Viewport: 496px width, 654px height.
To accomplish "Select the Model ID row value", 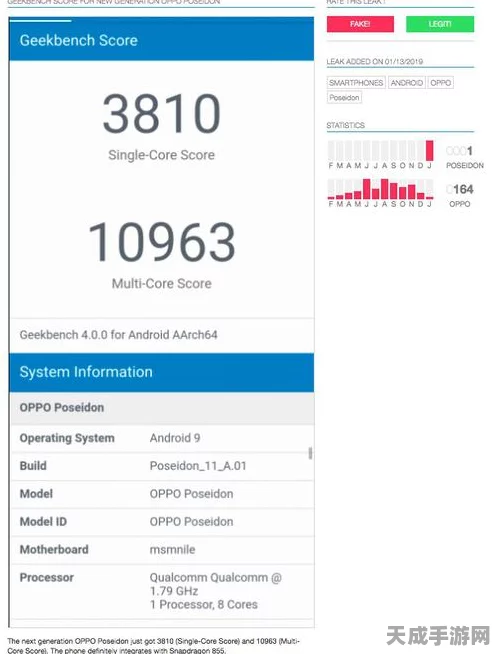I will pos(191,522).
